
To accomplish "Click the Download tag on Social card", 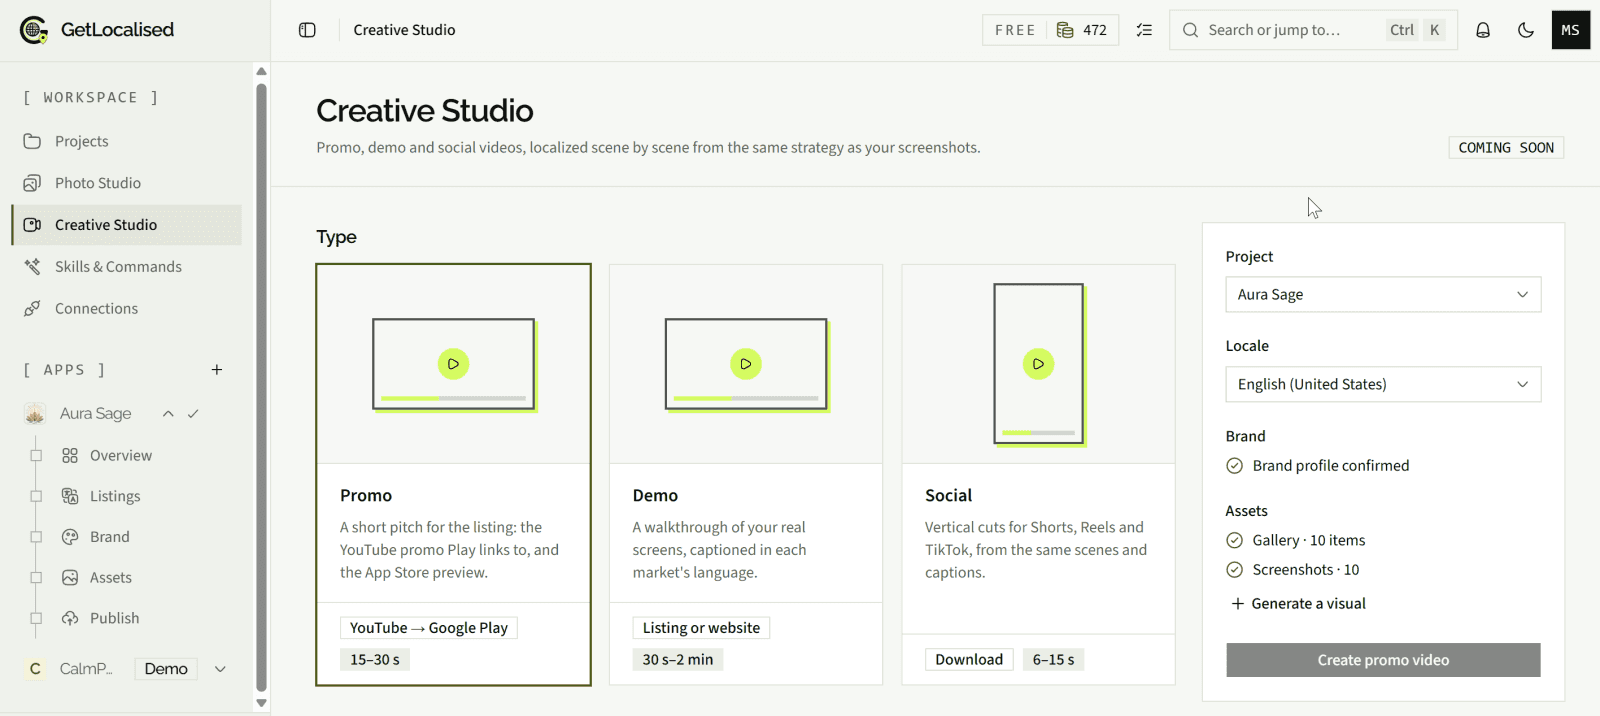I will (969, 660).
